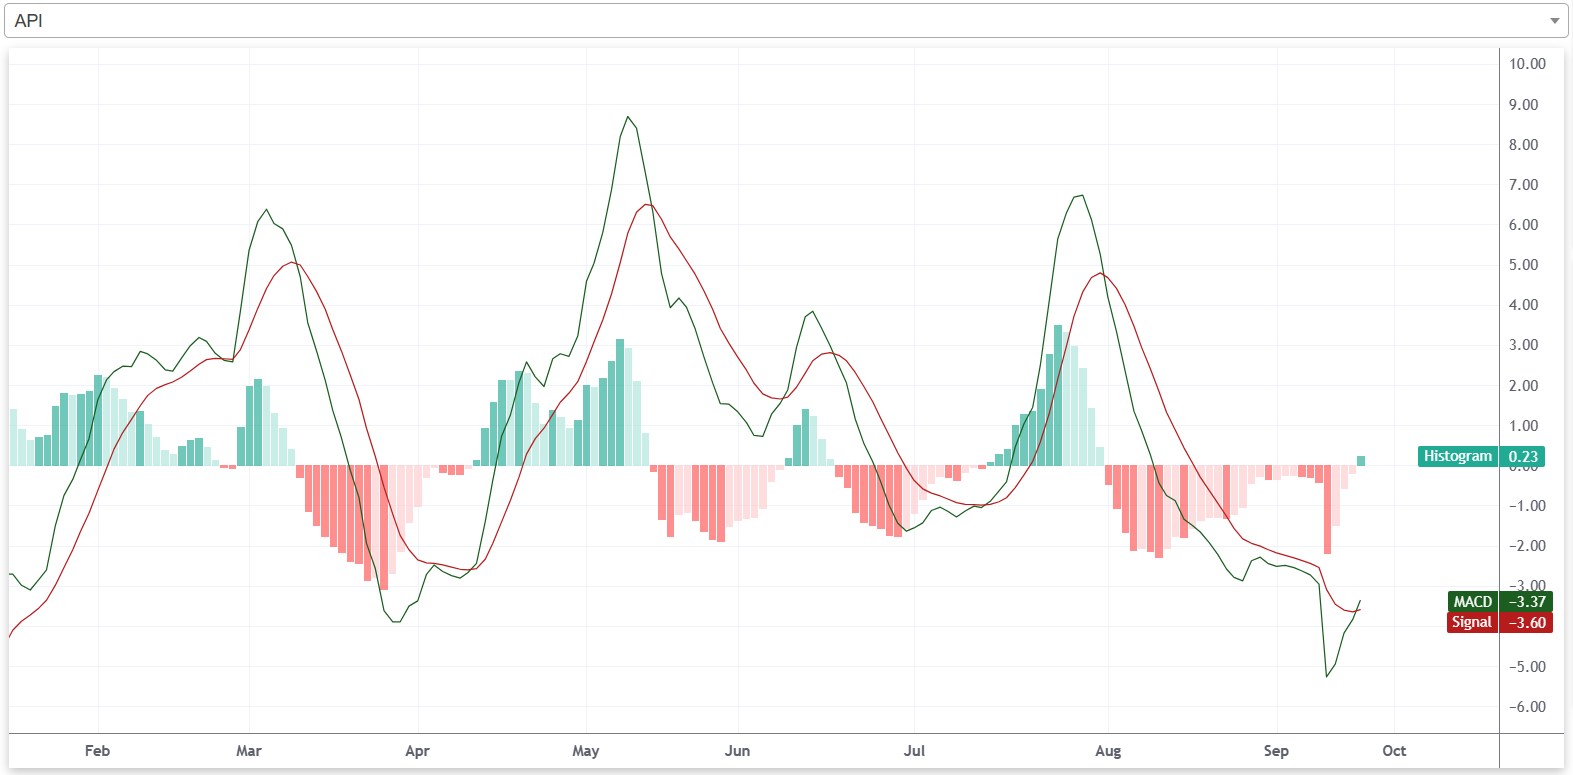Select the dark green MACD label tag
This screenshot has height=775, width=1573.
(x=1472, y=602)
